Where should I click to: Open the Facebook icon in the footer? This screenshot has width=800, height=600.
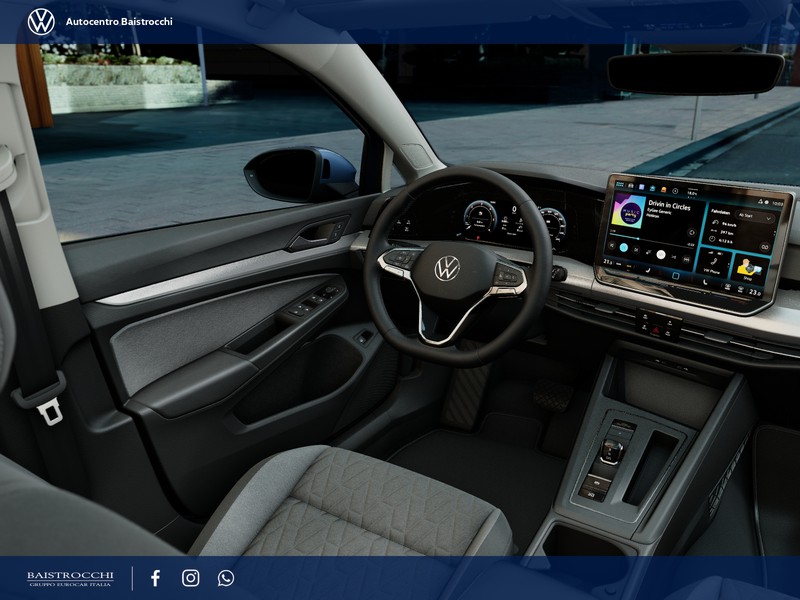pyautogui.click(x=156, y=578)
